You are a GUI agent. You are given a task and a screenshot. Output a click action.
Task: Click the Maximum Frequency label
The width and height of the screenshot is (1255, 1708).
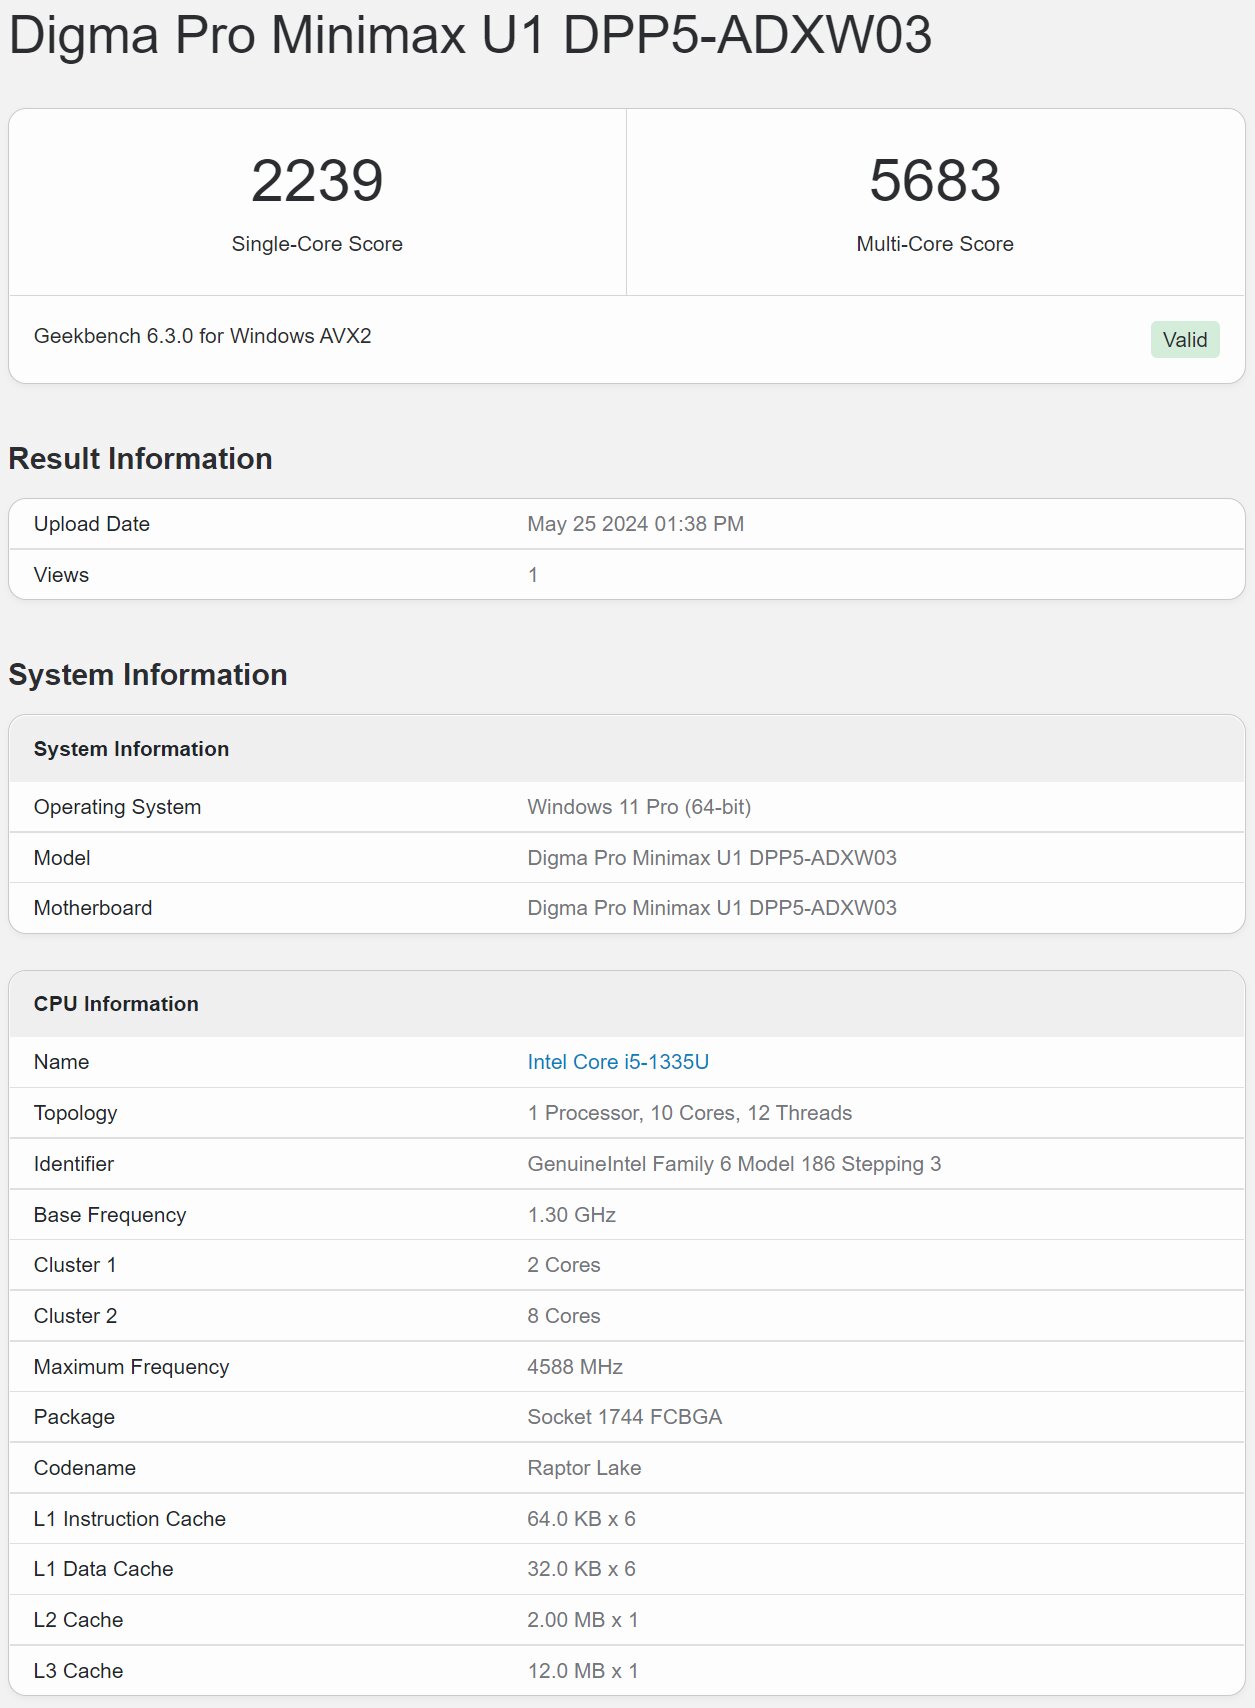coord(131,1367)
